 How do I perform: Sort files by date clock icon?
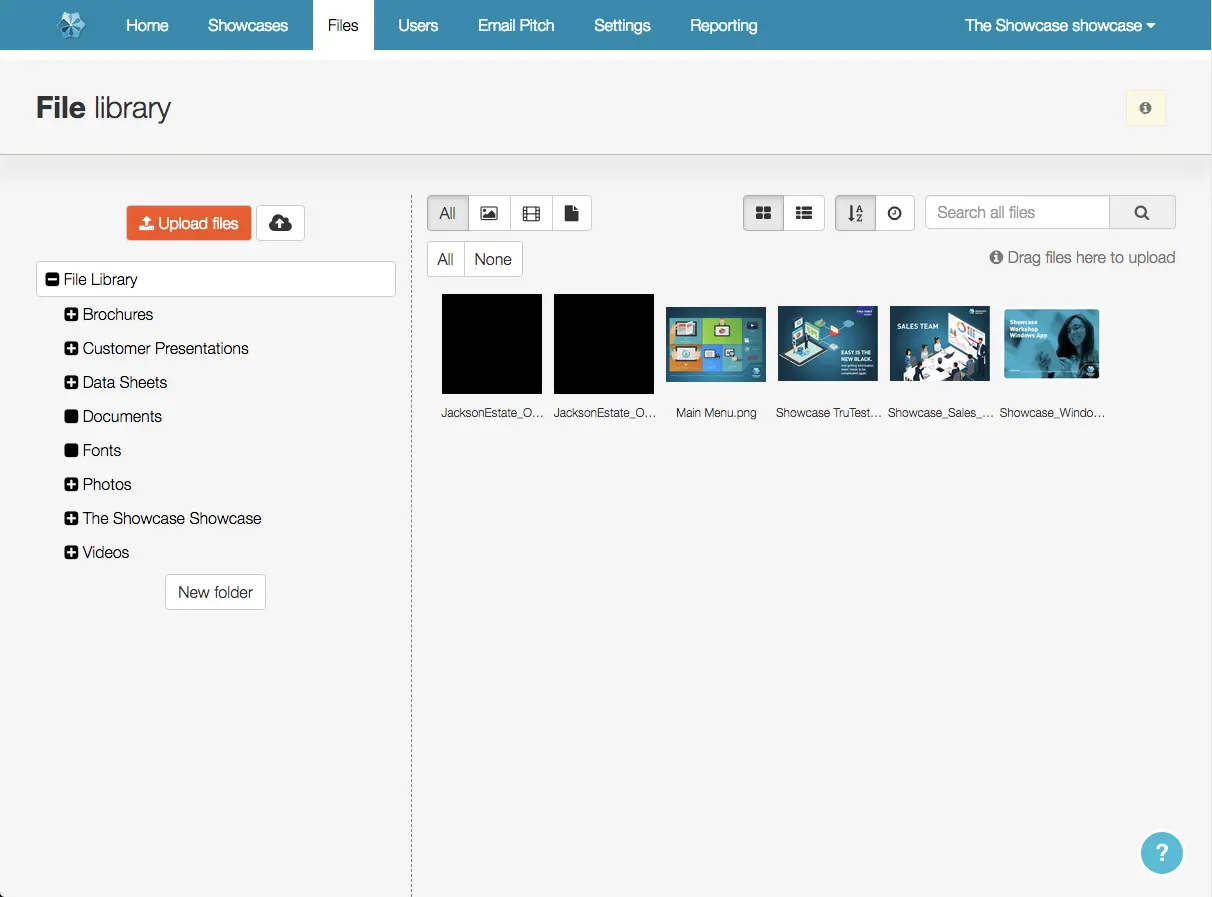pos(895,213)
